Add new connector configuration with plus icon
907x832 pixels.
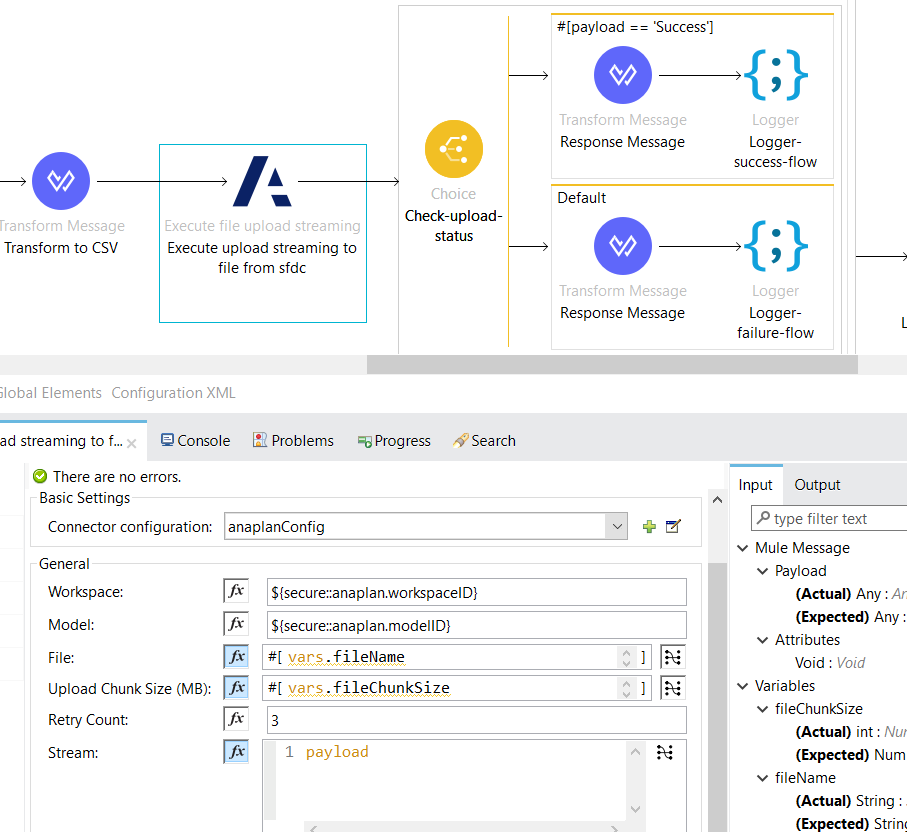coord(649,527)
